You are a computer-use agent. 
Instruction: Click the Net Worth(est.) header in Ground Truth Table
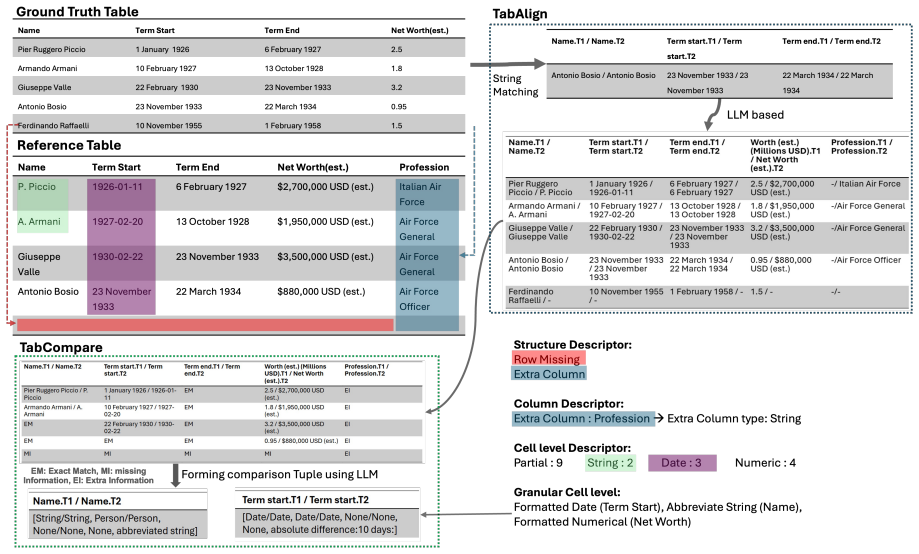[420, 30]
